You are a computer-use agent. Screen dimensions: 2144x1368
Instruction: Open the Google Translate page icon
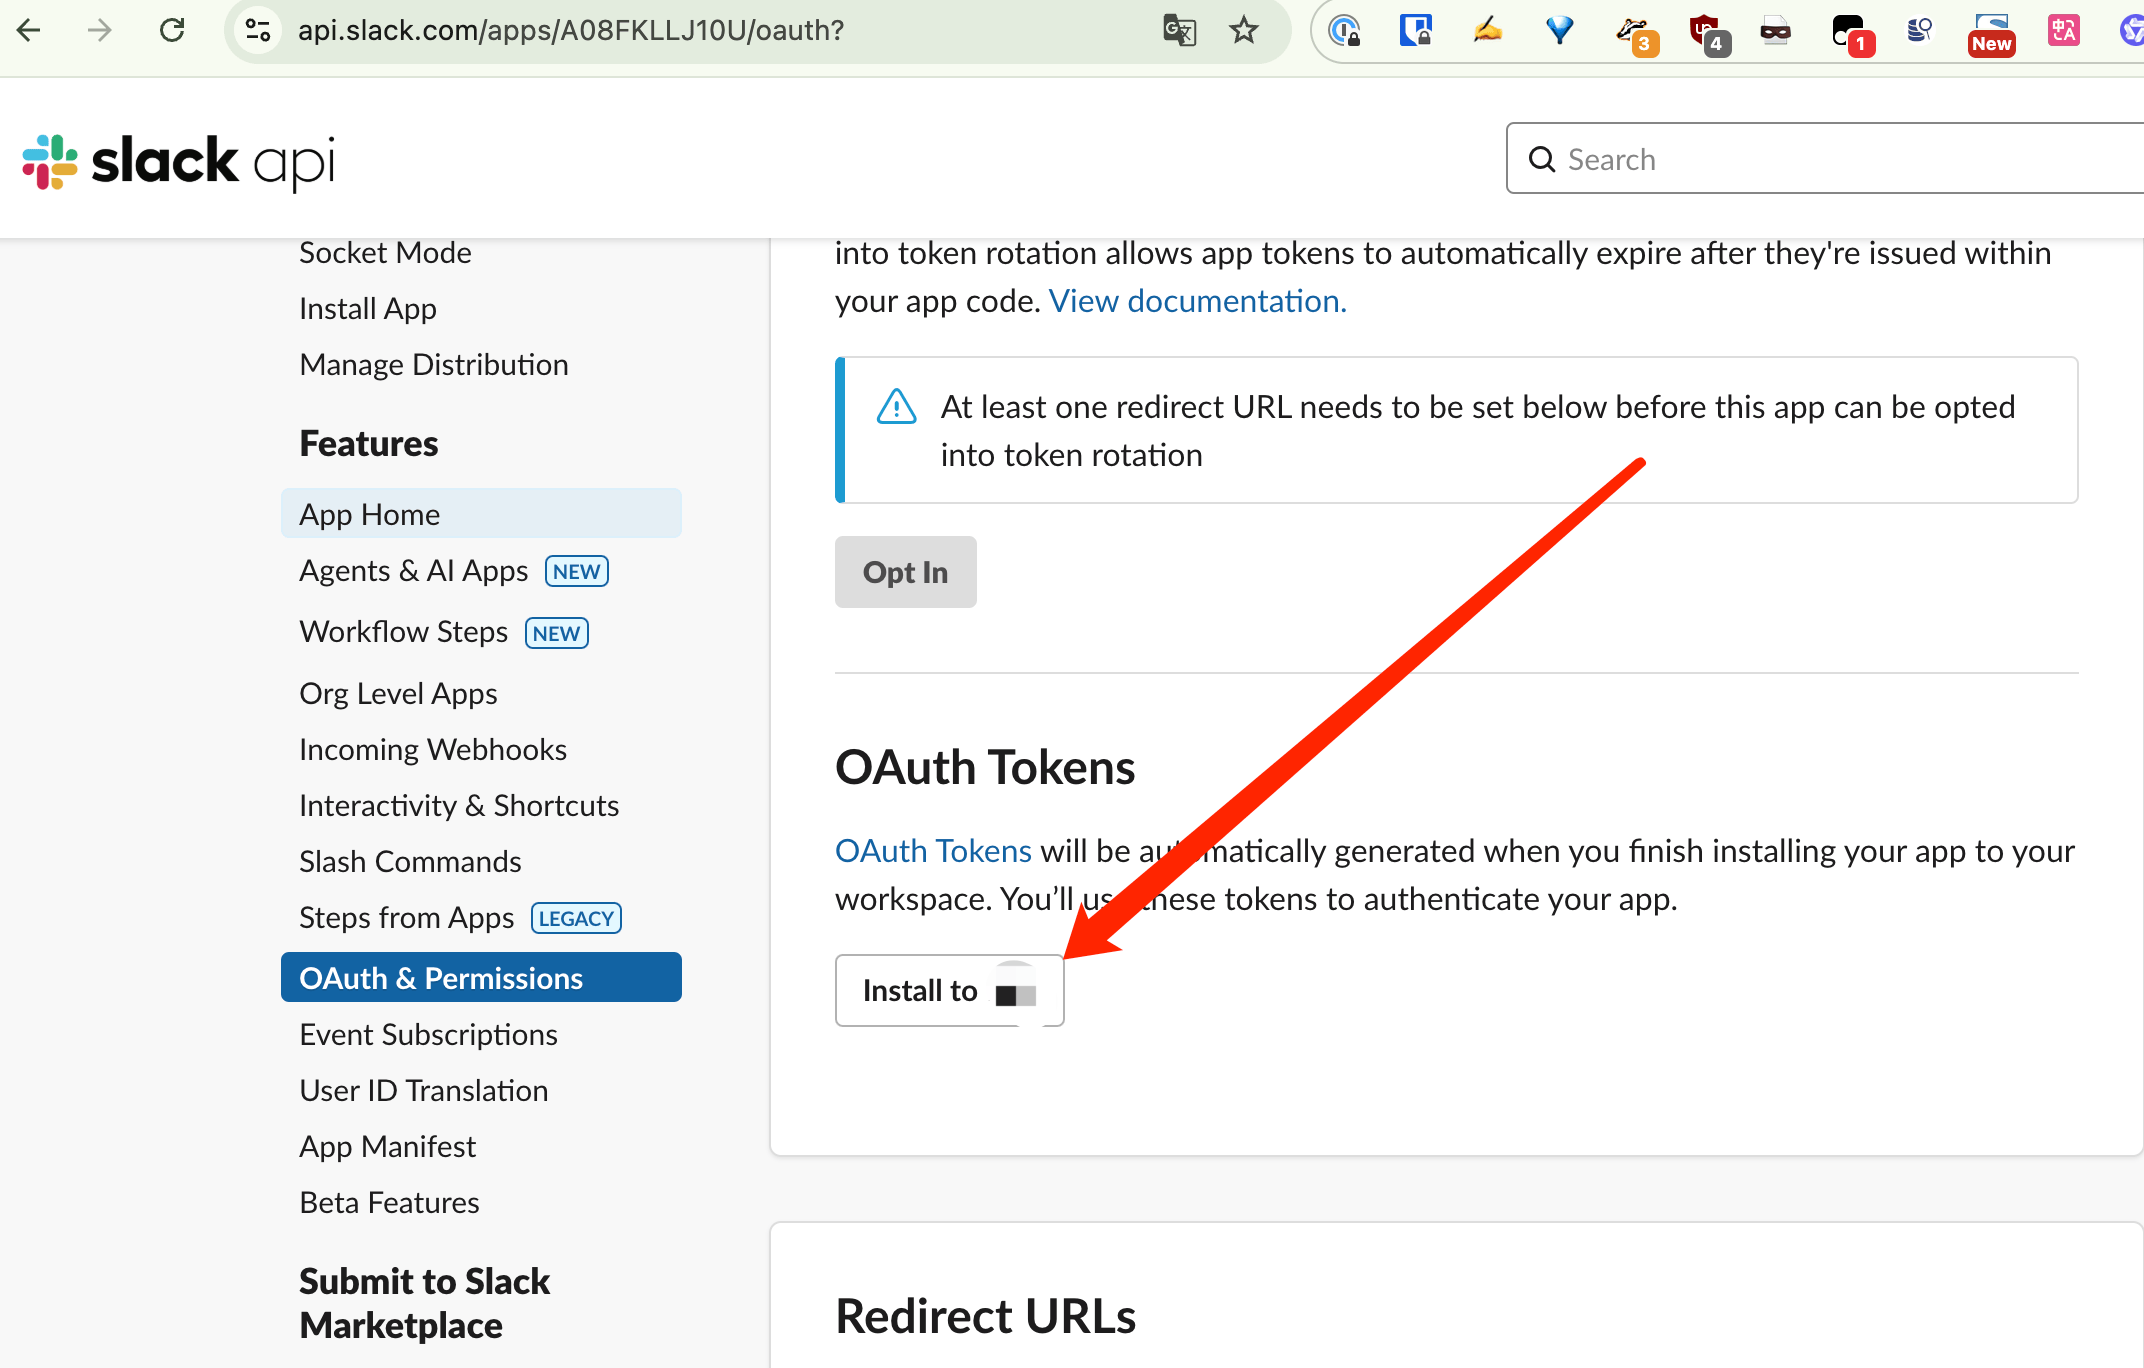pyautogui.click(x=1179, y=30)
